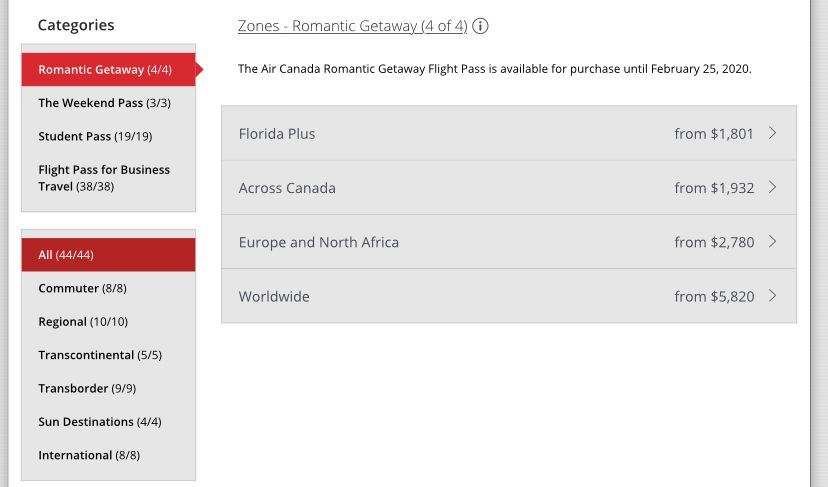
Task: Filter by Commuter passes
Action: [x=82, y=288]
